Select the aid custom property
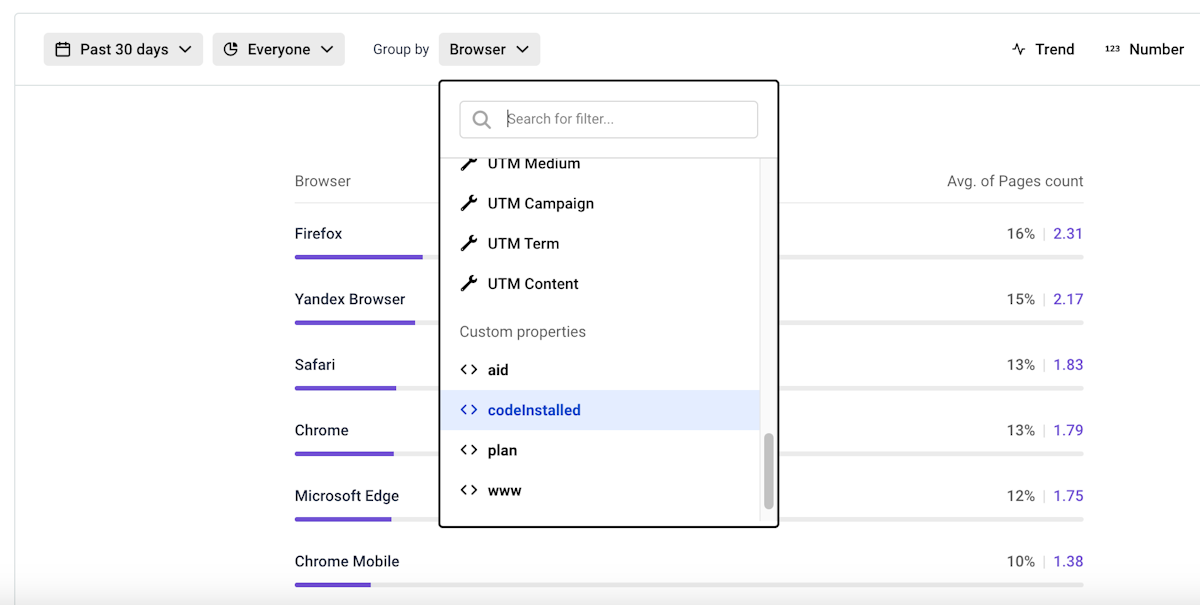Viewport: 1200px width, 605px height. click(600, 370)
